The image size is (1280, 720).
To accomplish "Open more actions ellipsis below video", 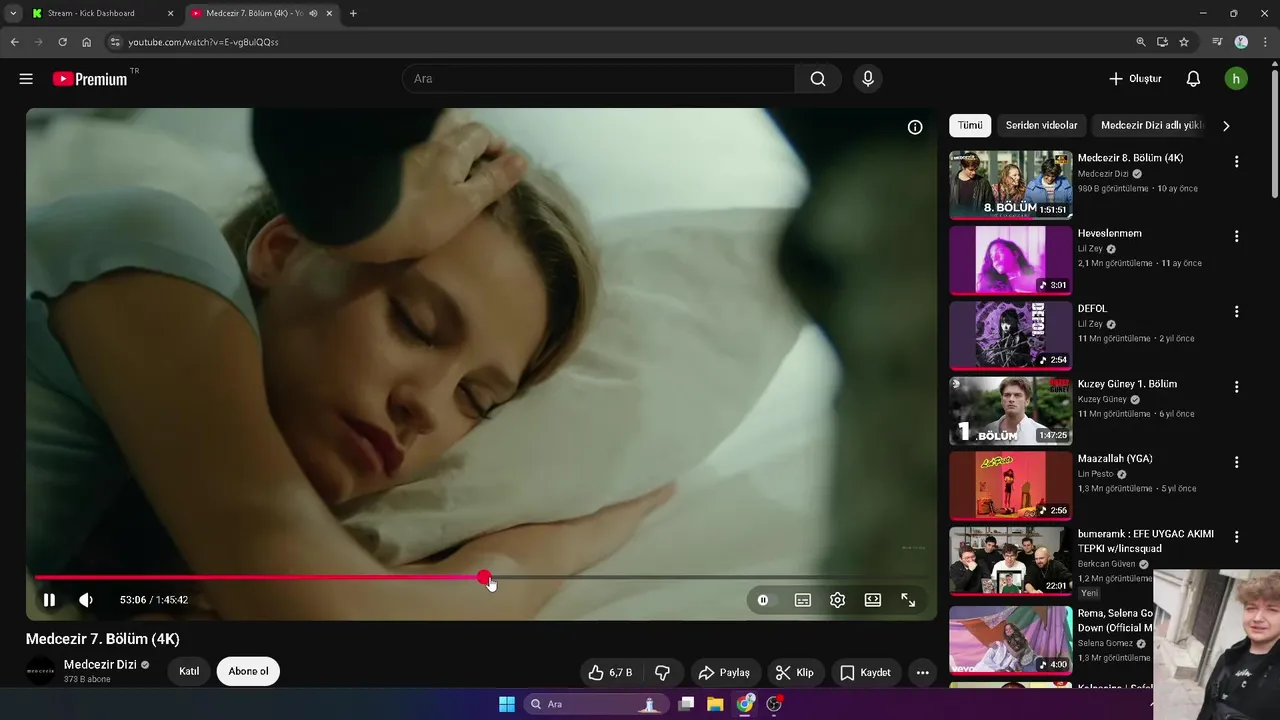I will coord(923,672).
